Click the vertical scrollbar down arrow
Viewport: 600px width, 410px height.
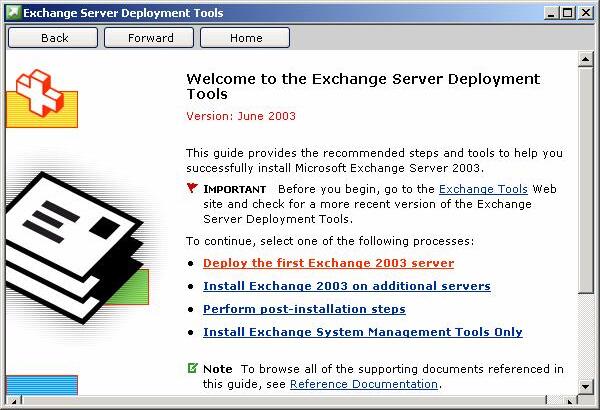click(x=585, y=387)
